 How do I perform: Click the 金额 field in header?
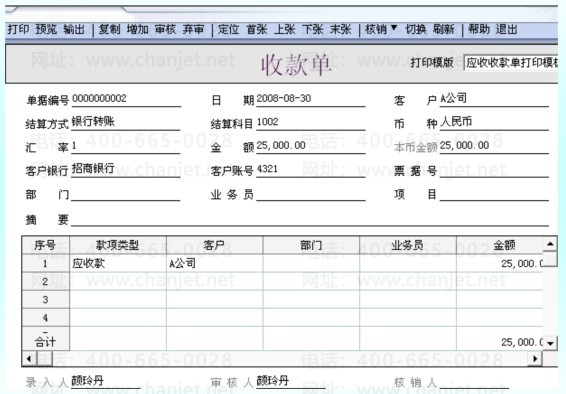[311, 146]
